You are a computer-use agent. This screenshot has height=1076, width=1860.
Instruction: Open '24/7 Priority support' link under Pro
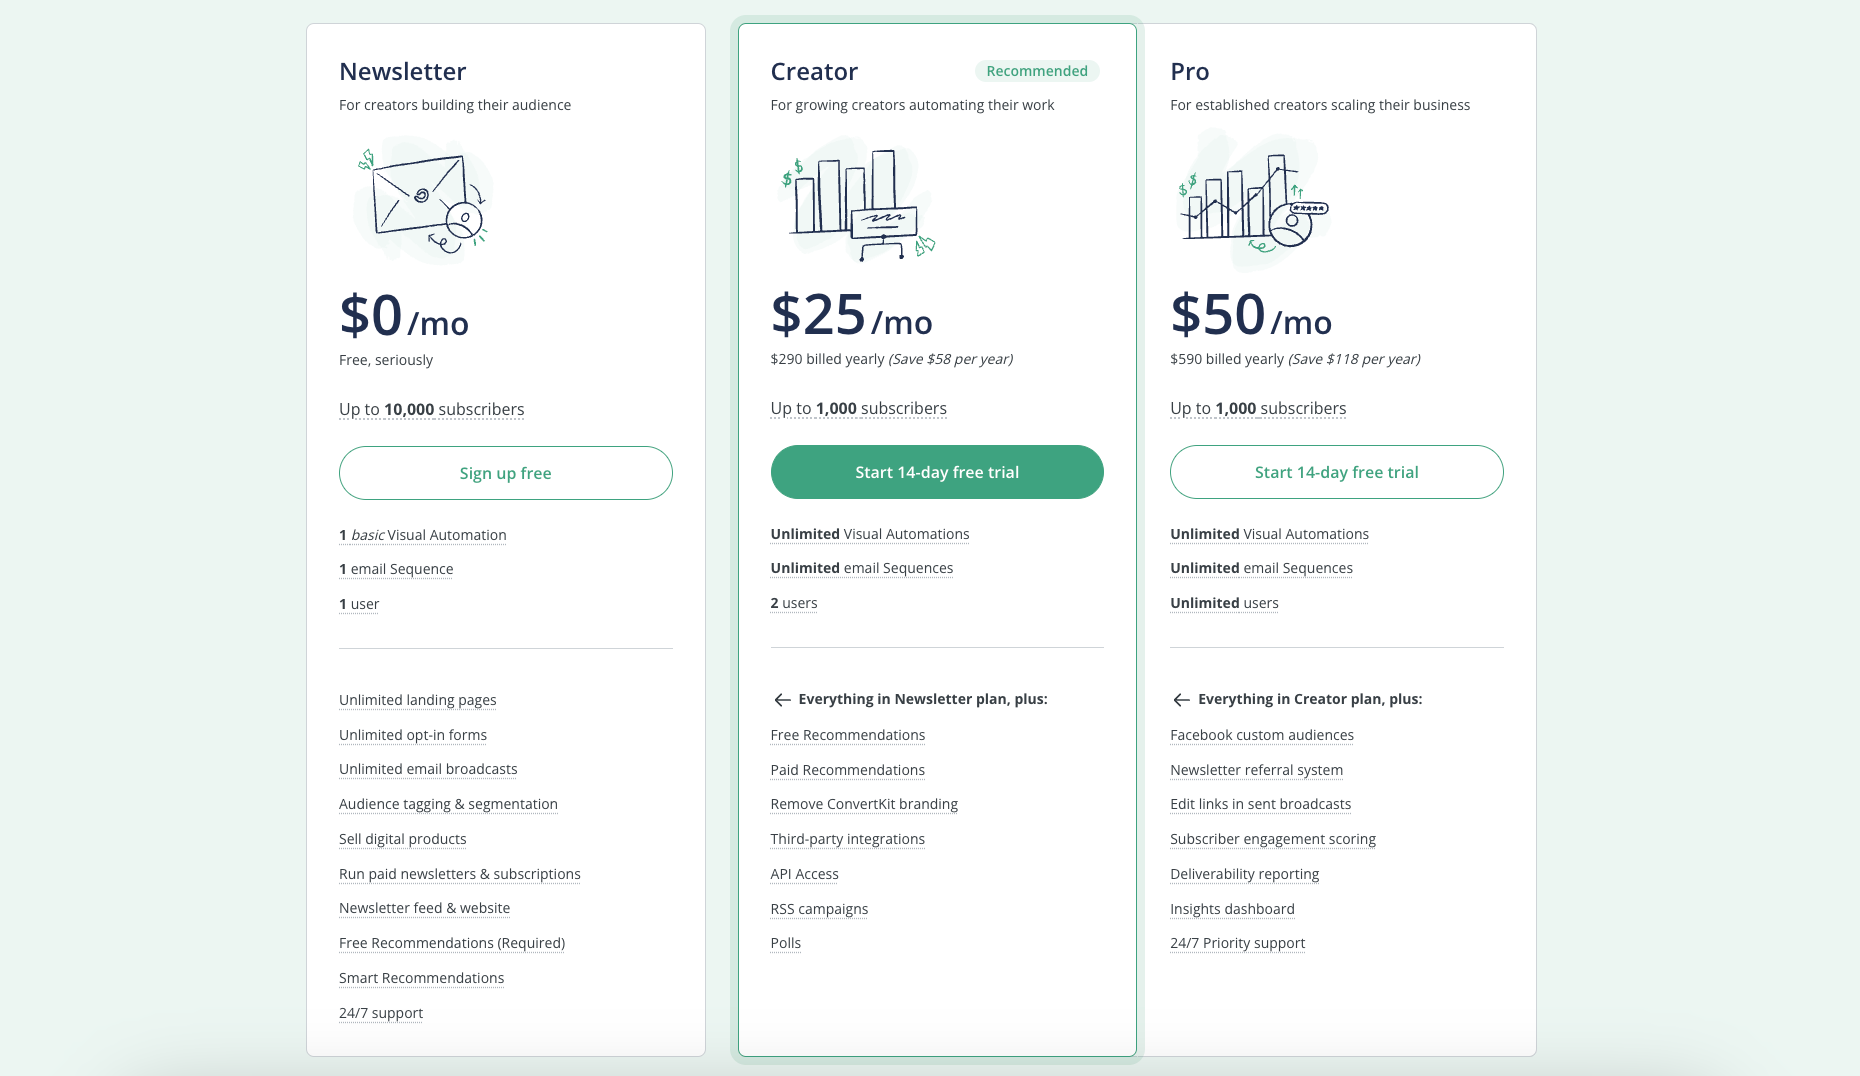coord(1237,943)
